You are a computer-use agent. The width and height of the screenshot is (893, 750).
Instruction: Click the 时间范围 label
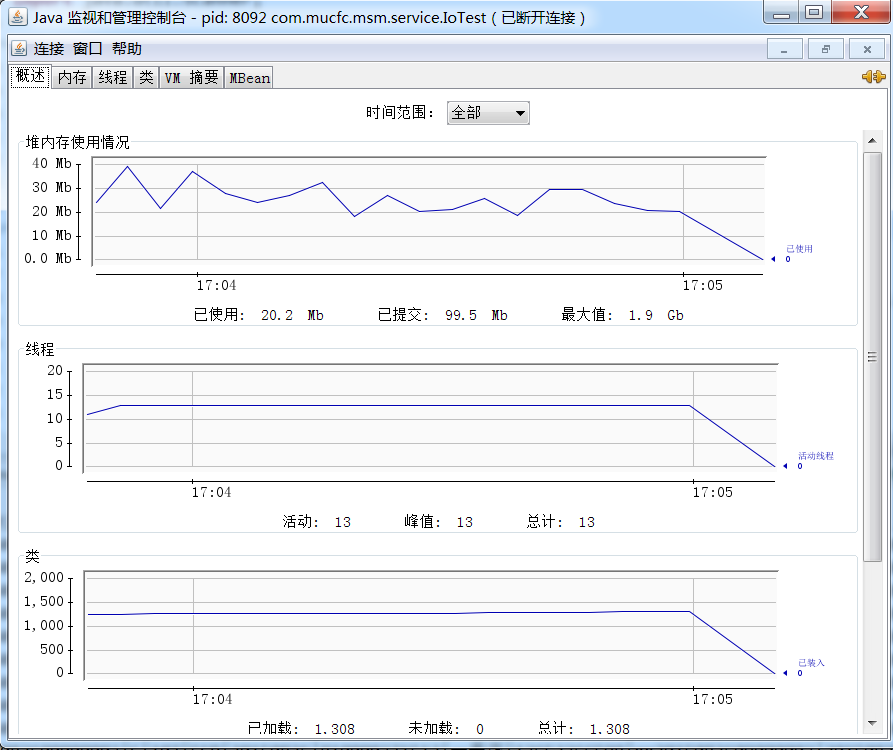pos(400,113)
